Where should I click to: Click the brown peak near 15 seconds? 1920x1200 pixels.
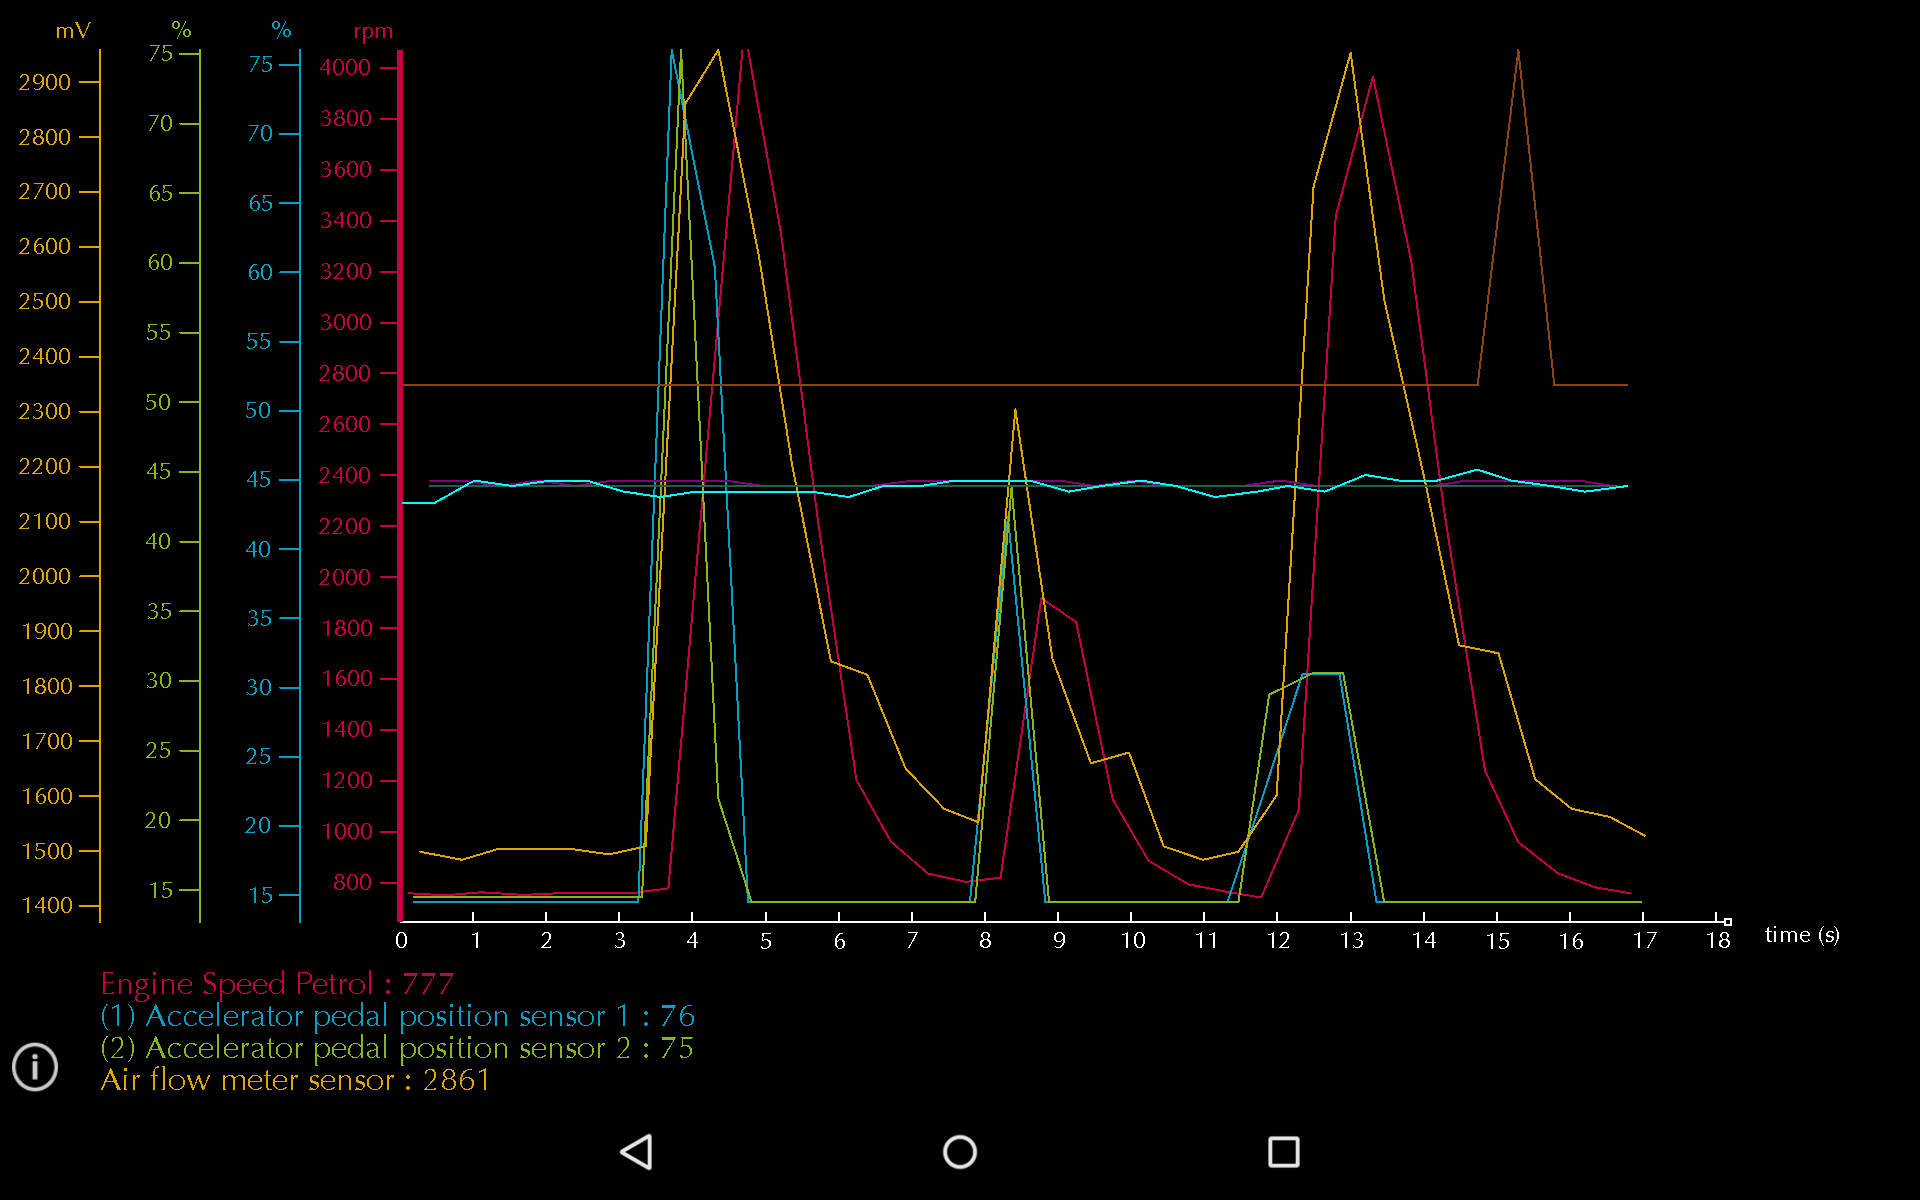coord(1518,52)
